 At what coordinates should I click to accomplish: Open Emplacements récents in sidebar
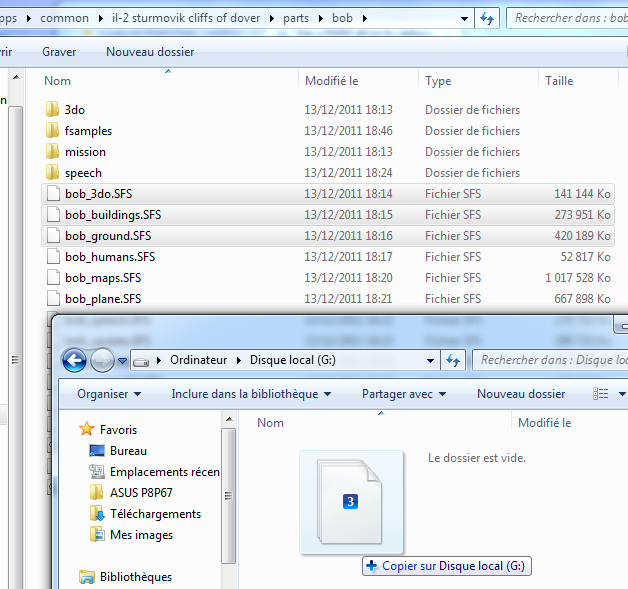pos(155,472)
